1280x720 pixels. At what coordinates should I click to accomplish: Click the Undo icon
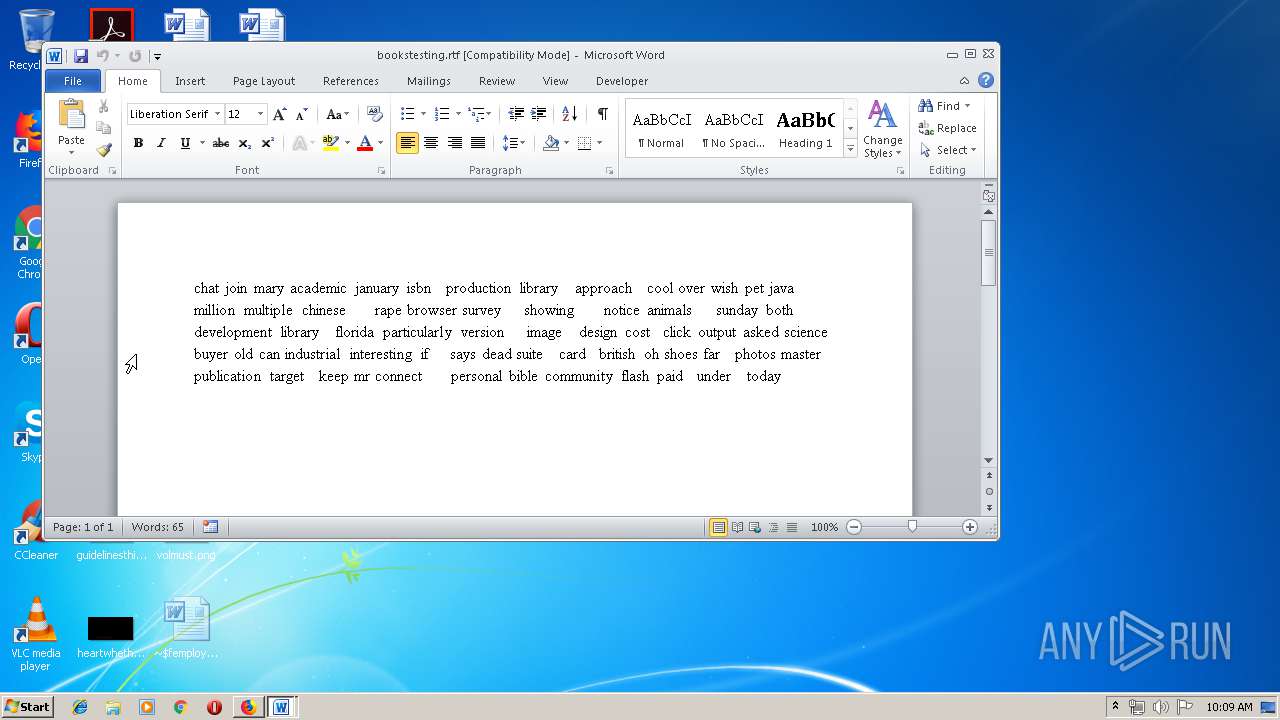102,56
